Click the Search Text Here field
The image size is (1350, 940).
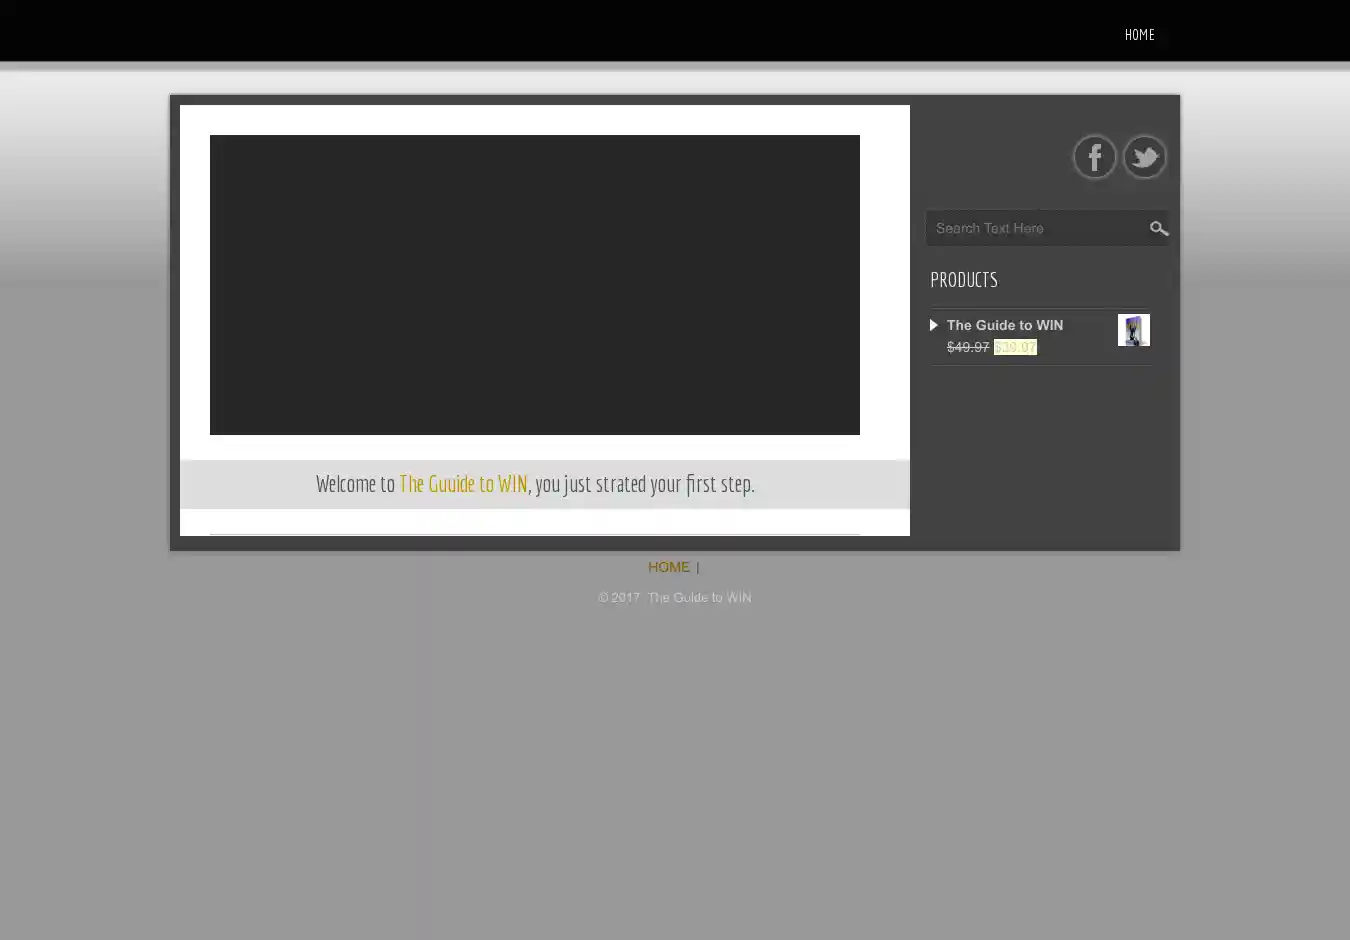click(1035, 229)
